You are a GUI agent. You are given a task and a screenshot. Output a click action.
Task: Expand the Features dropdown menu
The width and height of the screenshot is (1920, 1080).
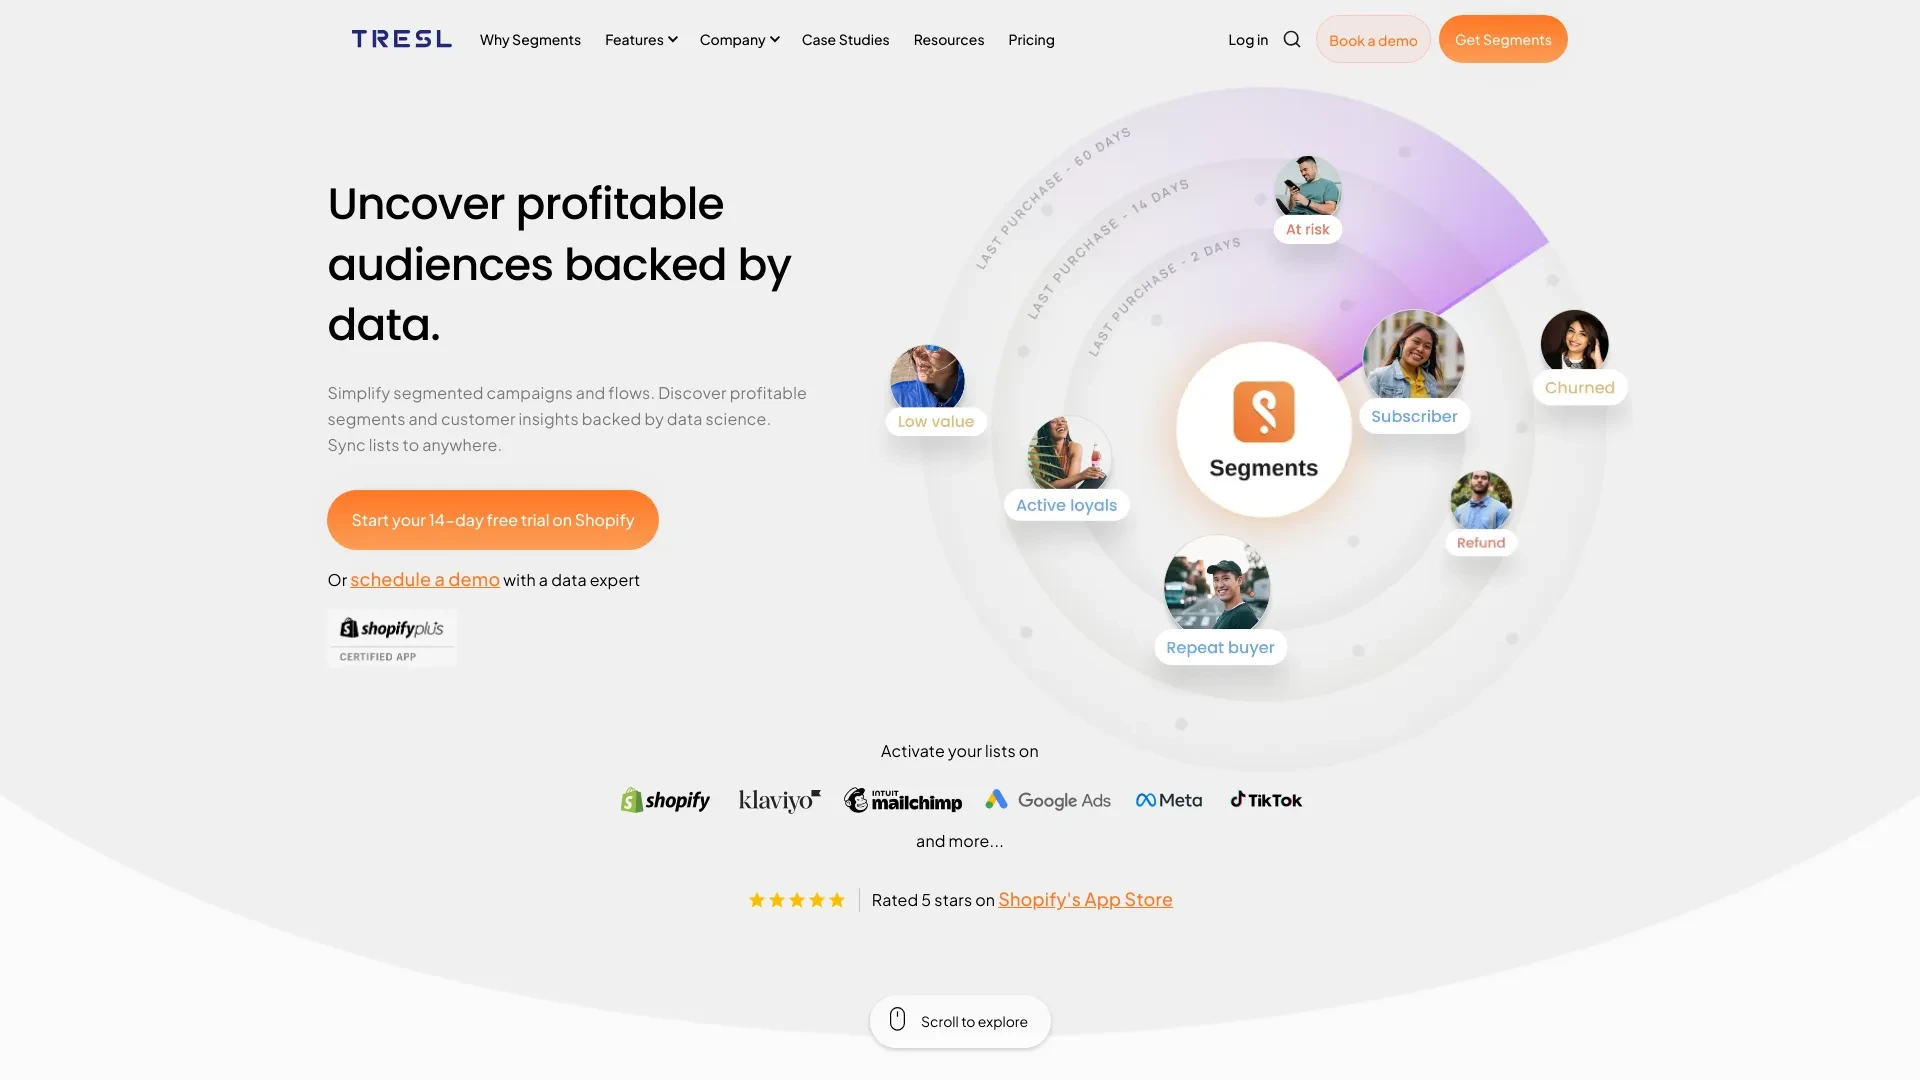640,40
